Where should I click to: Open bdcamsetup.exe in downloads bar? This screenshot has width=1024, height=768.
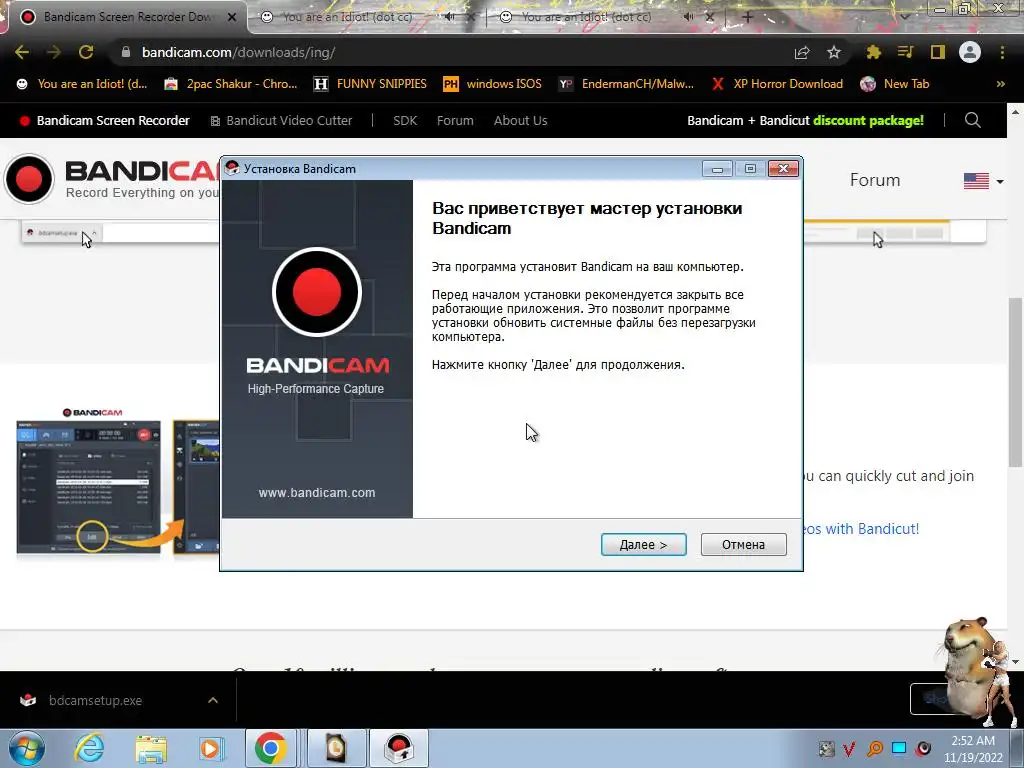pos(95,700)
